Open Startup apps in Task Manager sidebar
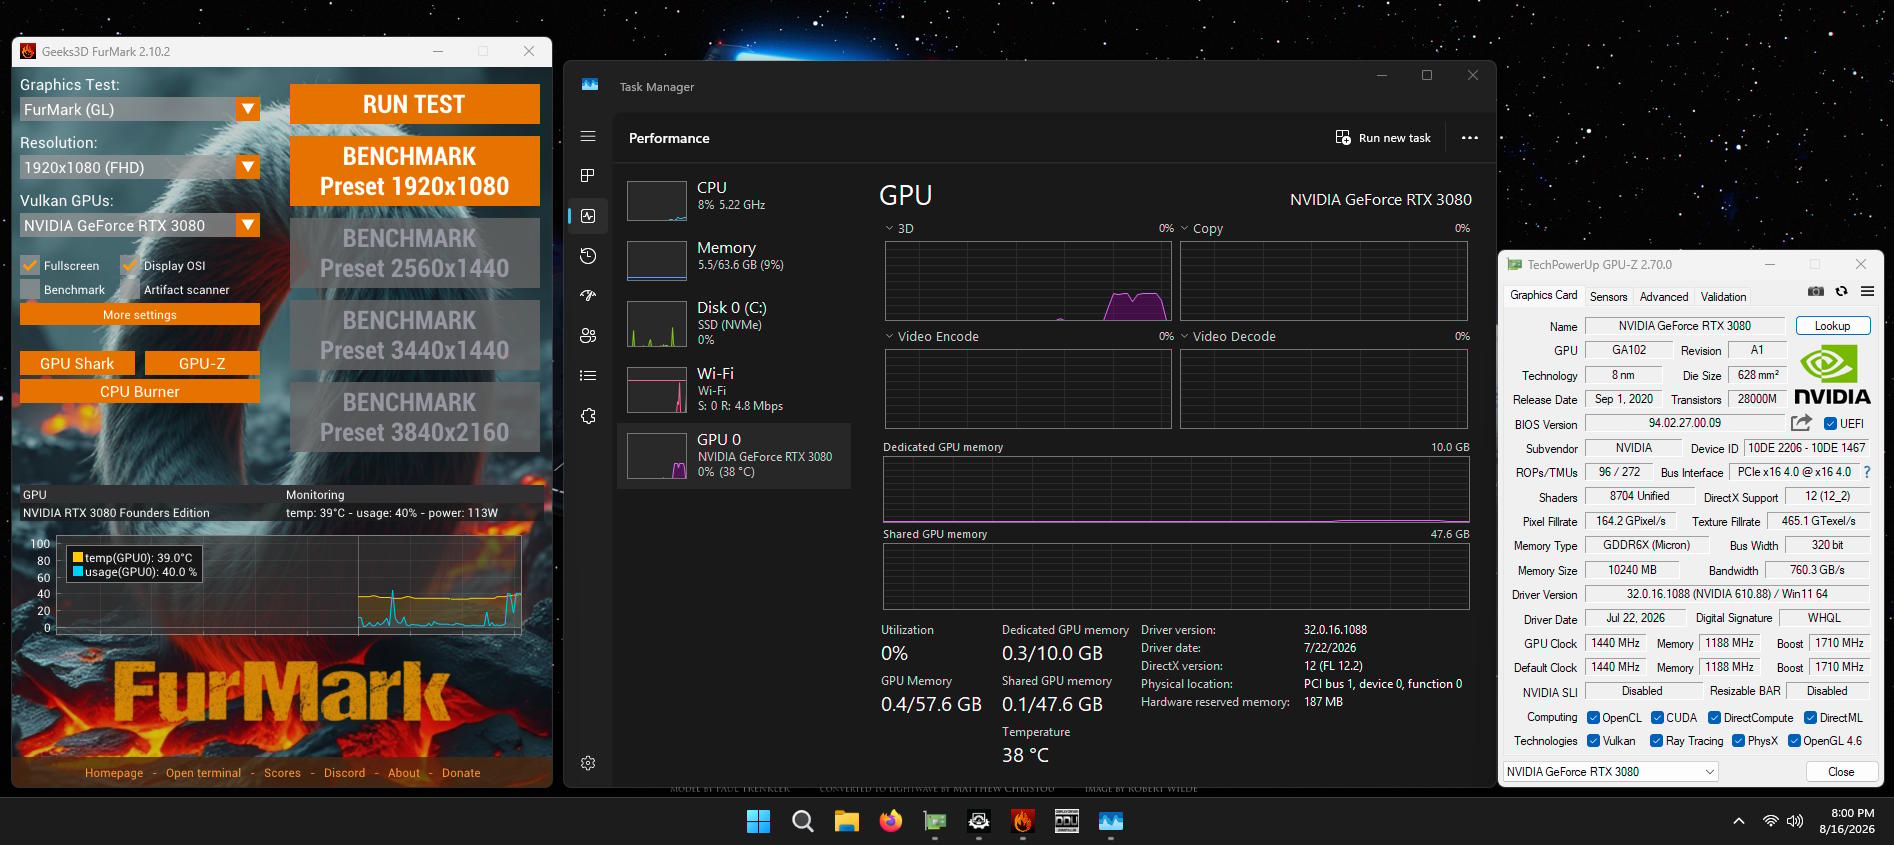This screenshot has height=845, width=1894. pos(588,296)
